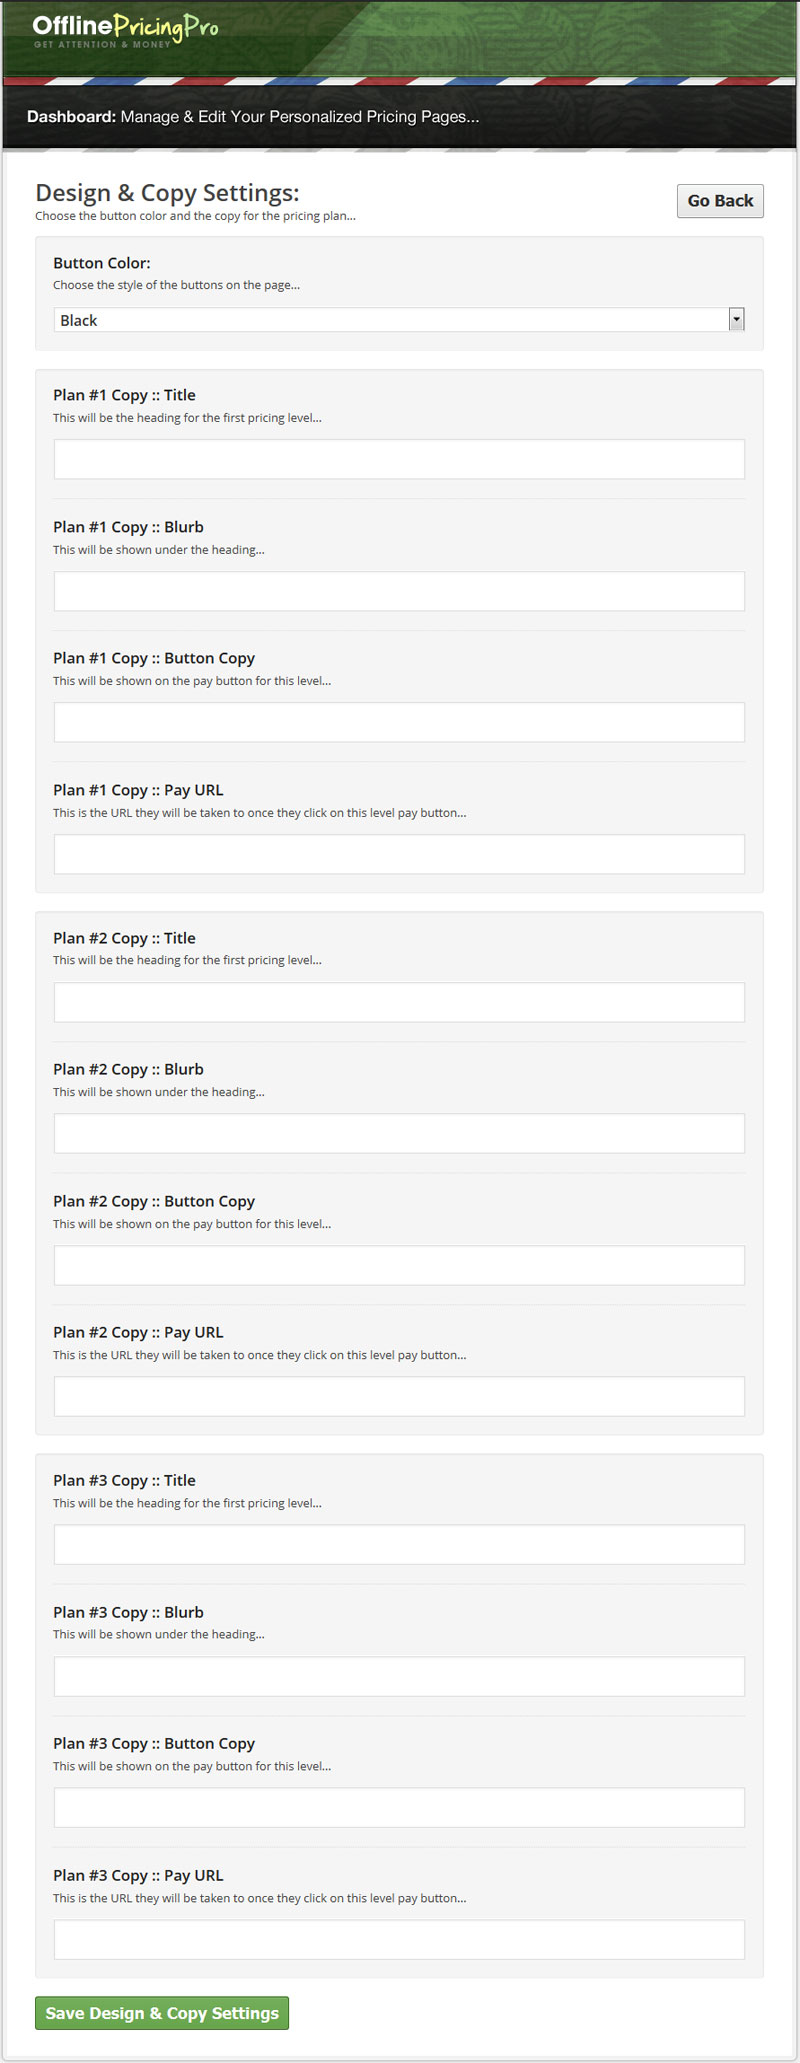
Task: Select the Plan #2 Button Copy field
Action: coord(399,1265)
